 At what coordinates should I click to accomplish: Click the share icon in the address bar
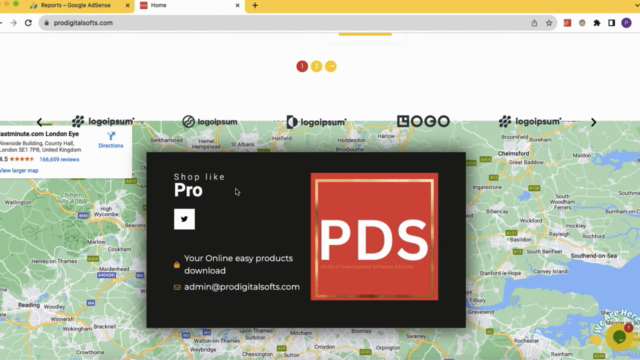pyautogui.click(x=534, y=23)
